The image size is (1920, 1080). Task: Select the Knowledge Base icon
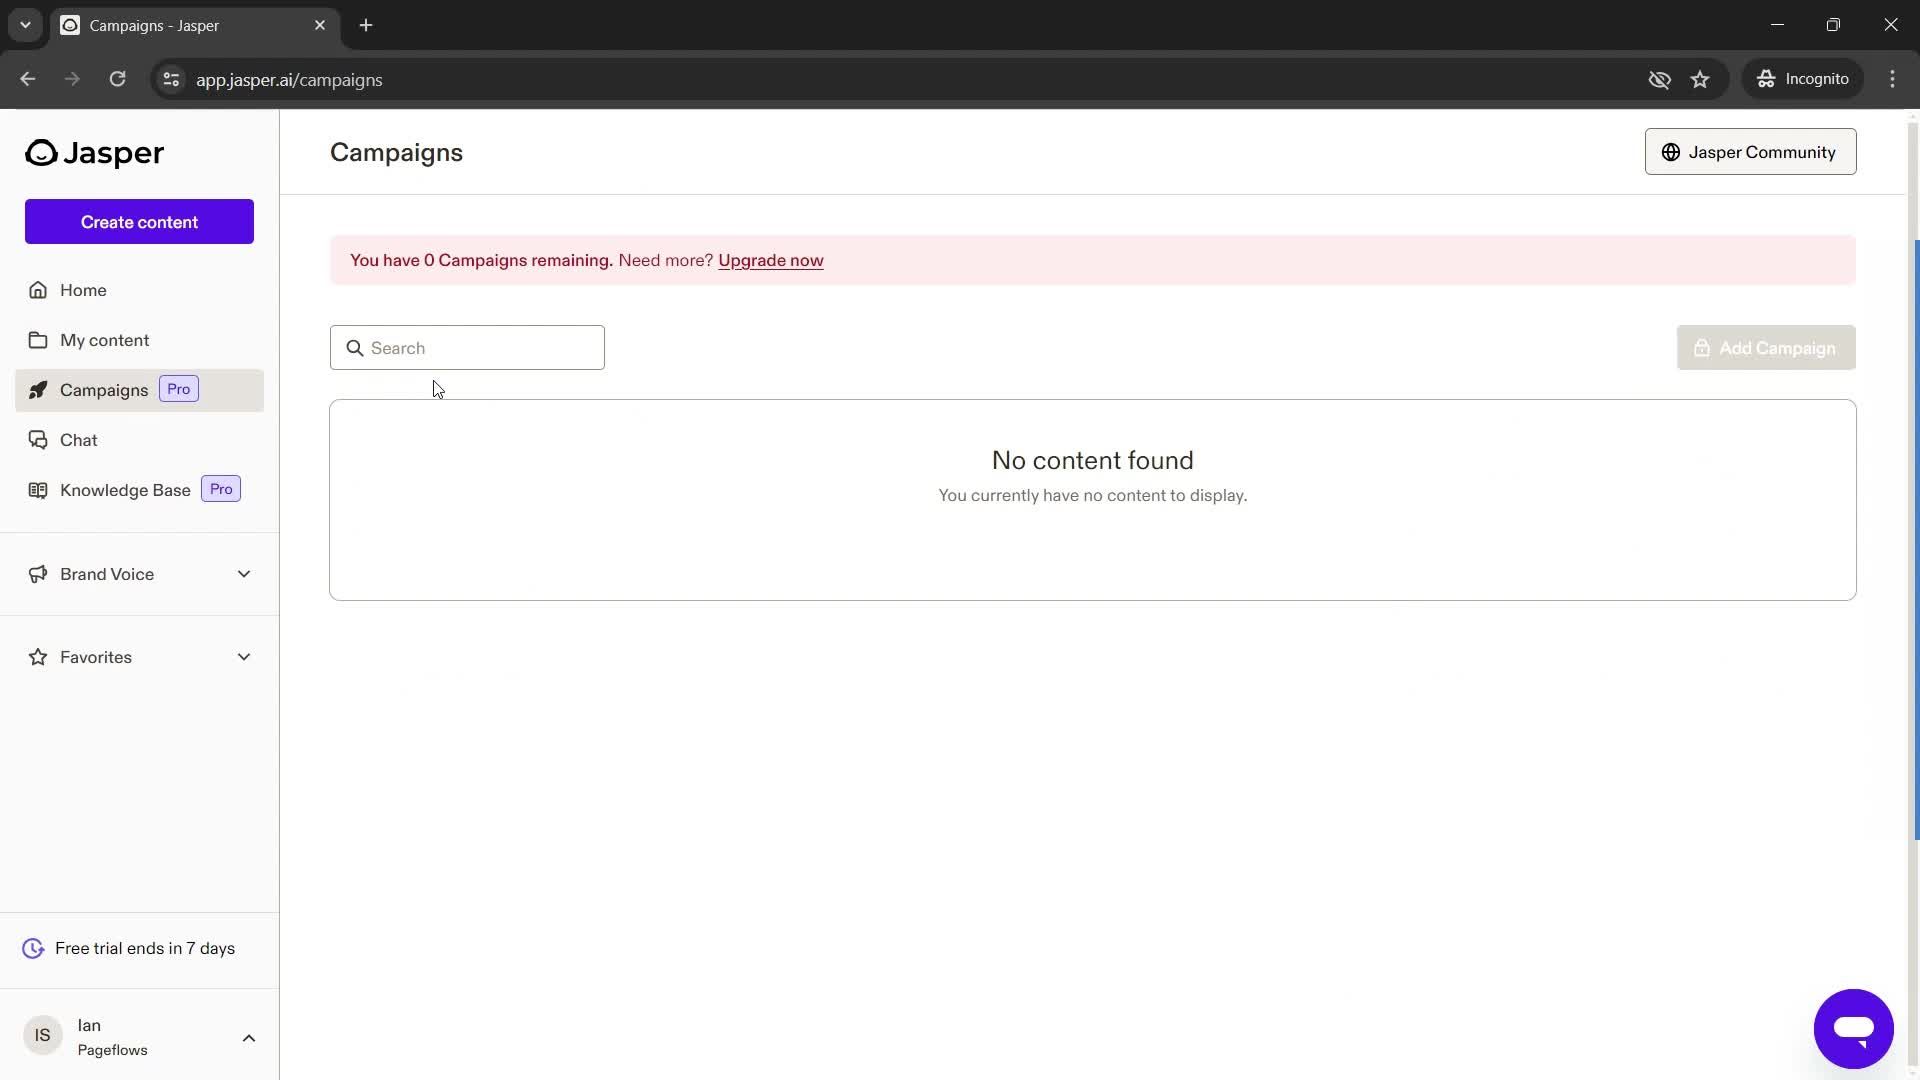pyautogui.click(x=37, y=489)
